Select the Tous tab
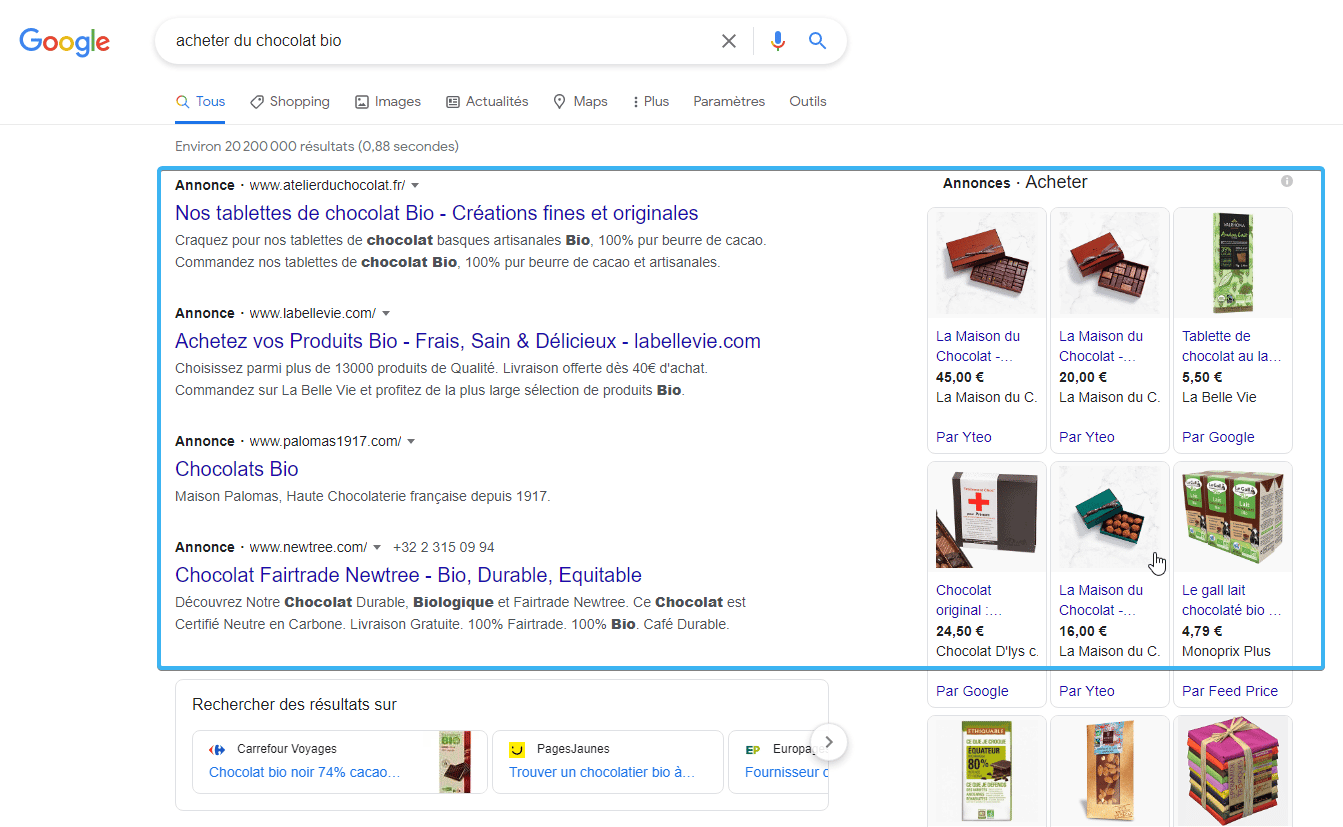The height and width of the screenshot is (827, 1343). click(x=200, y=101)
